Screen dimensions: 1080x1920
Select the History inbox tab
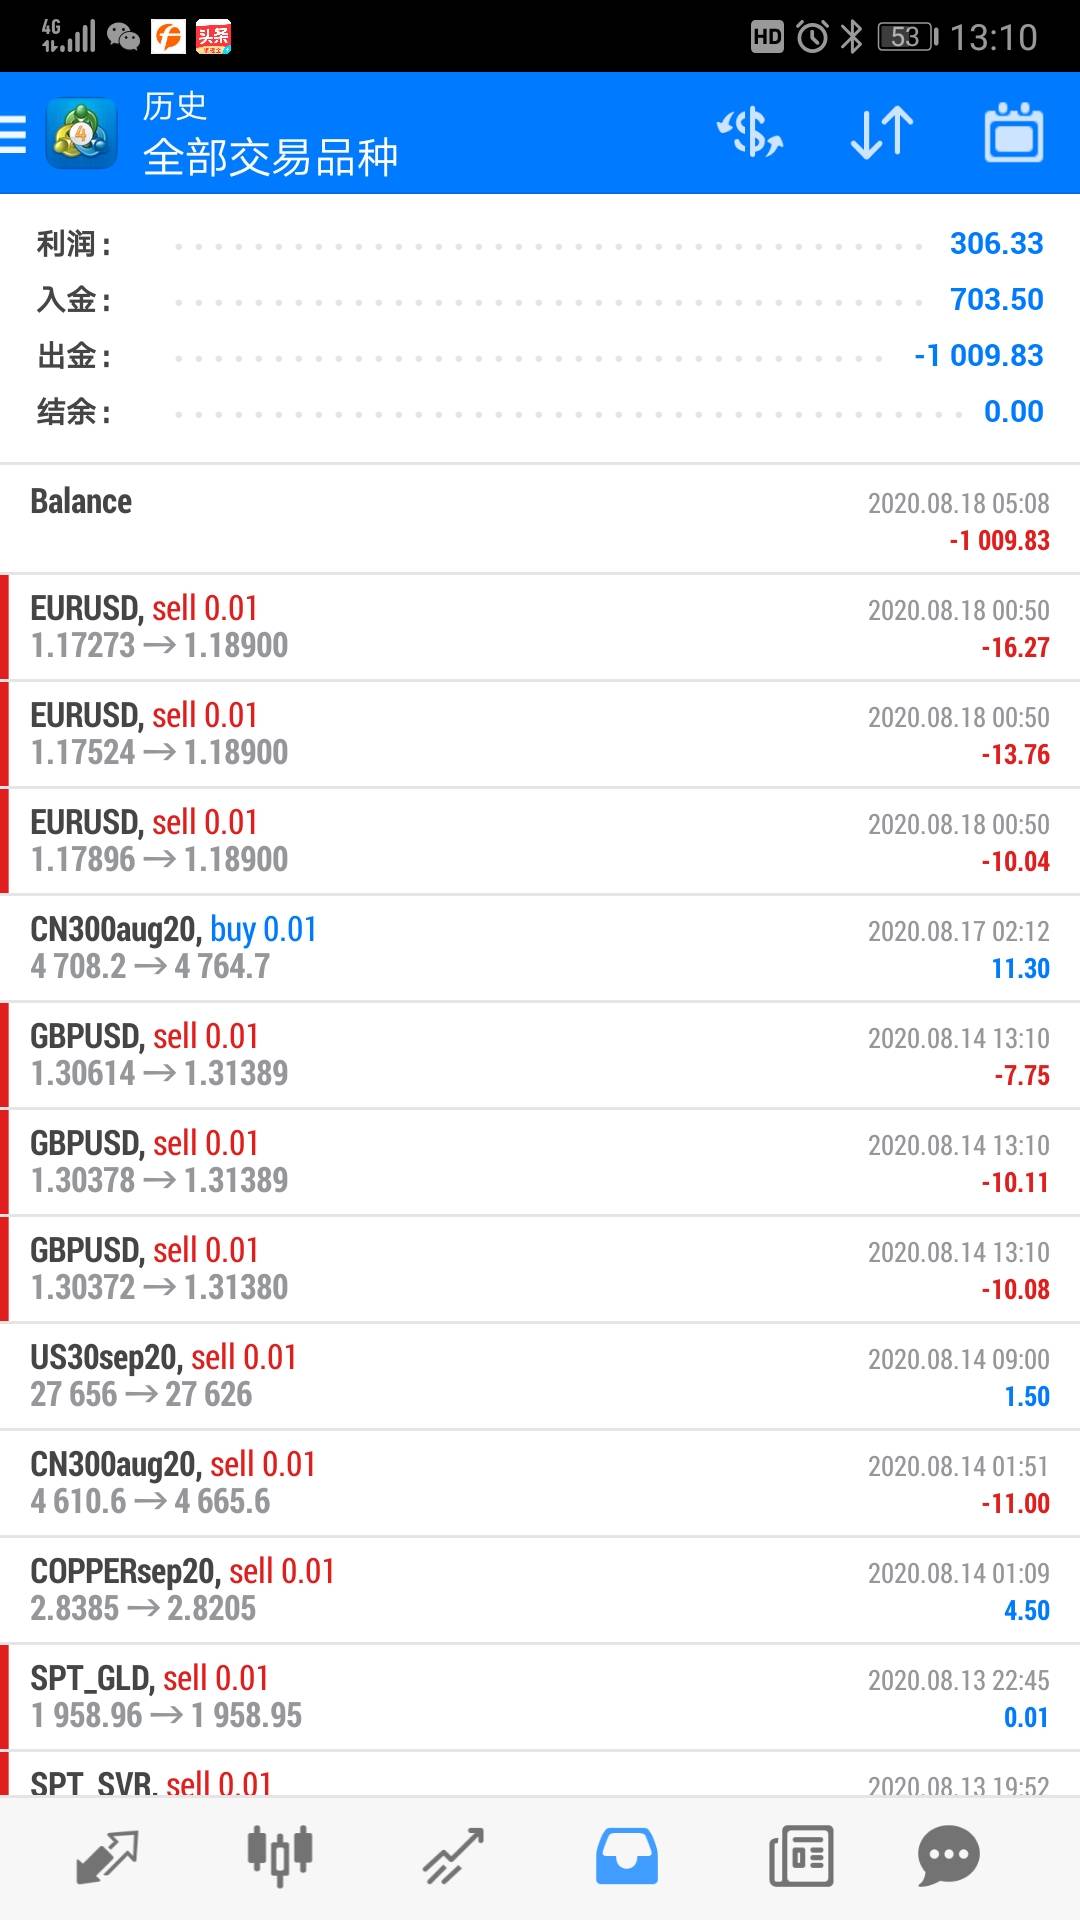tap(627, 1856)
